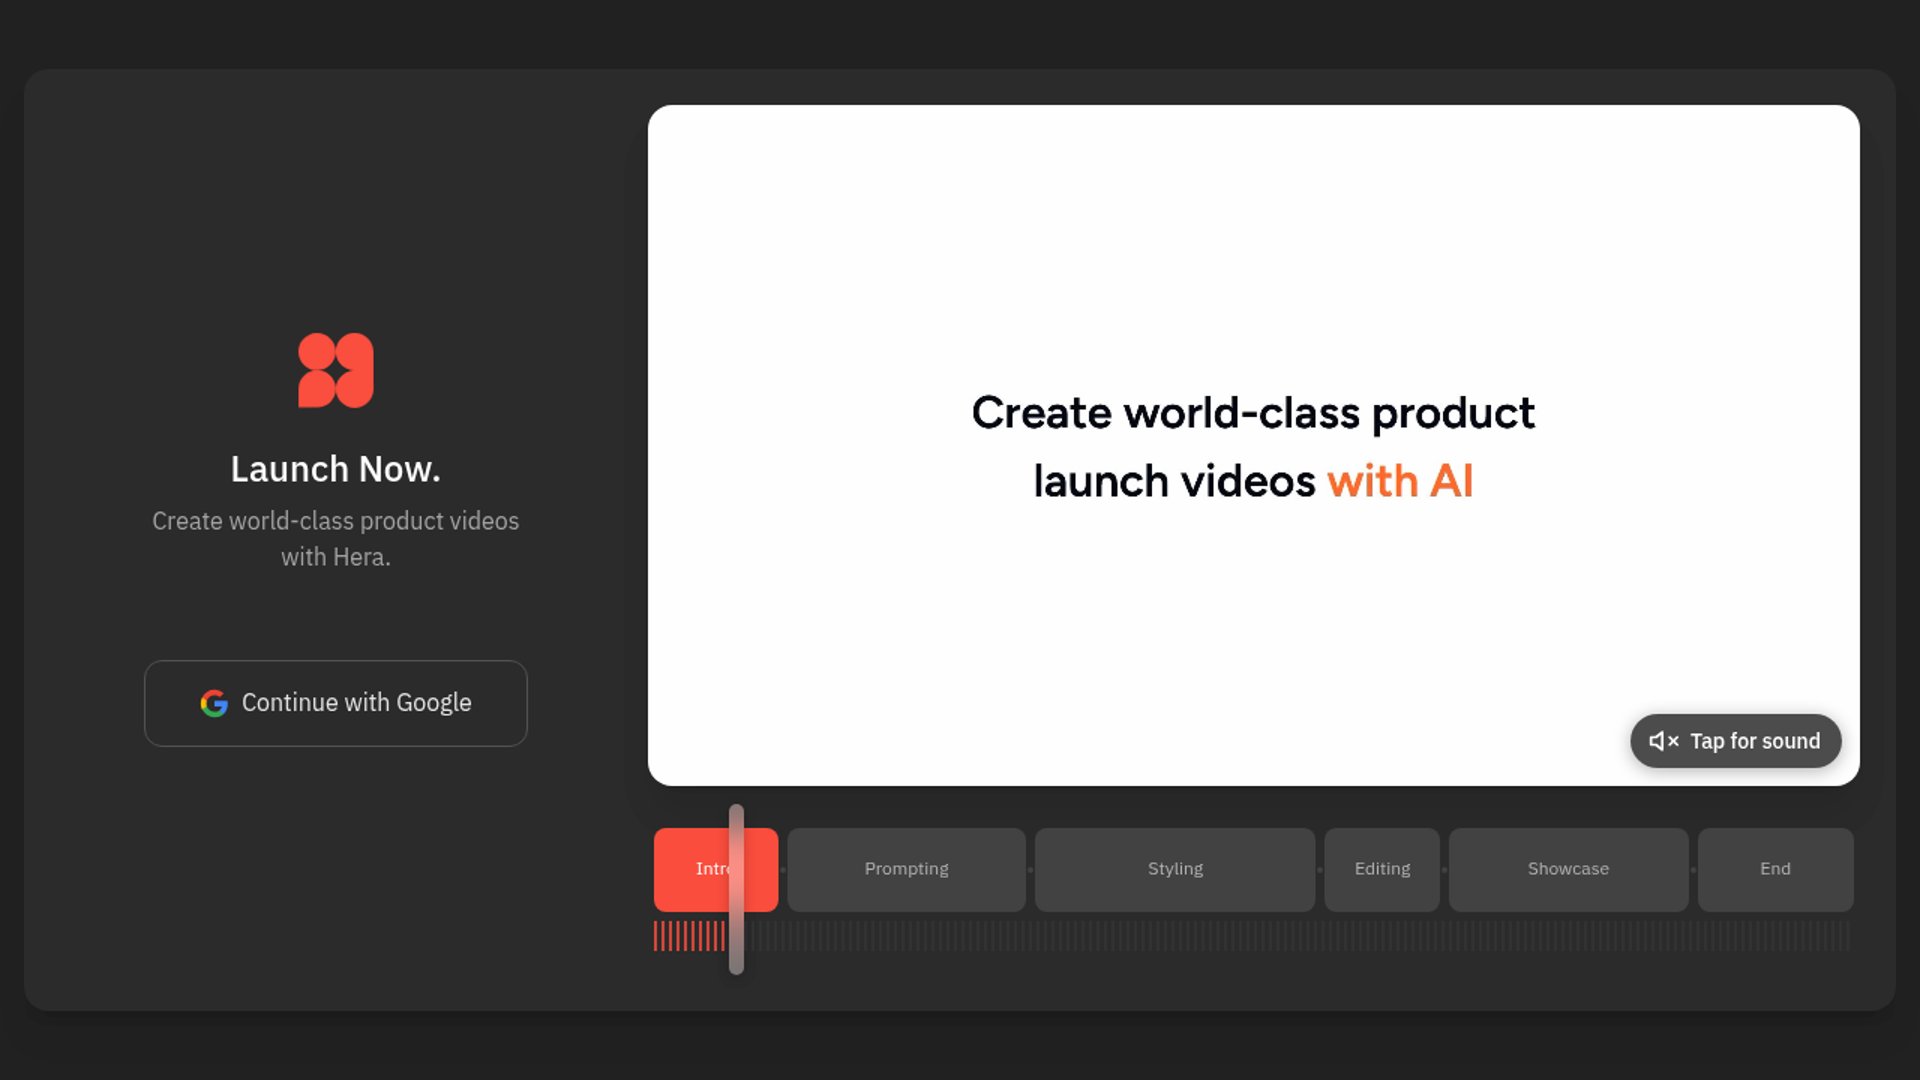Screen dimensions: 1920x1080
Task: Click the muted speaker icon
Action: point(1662,741)
